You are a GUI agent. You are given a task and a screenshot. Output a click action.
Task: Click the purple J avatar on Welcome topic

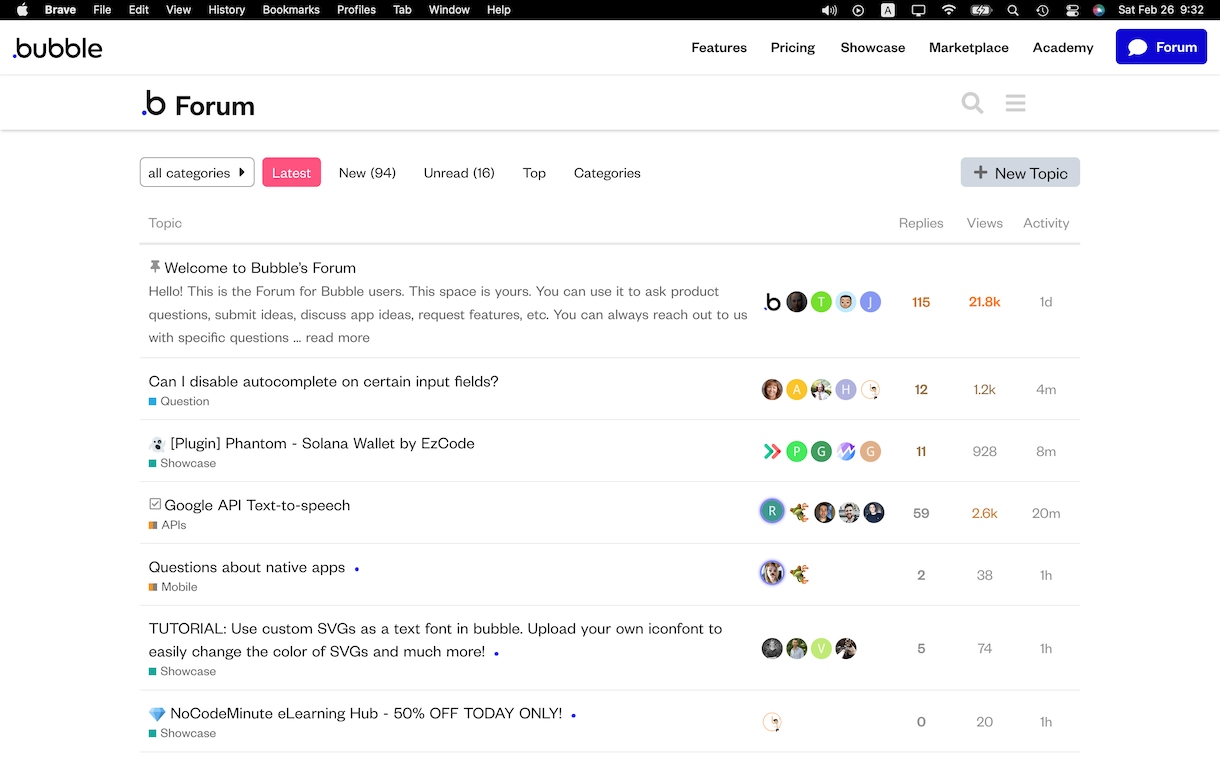(x=870, y=302)
